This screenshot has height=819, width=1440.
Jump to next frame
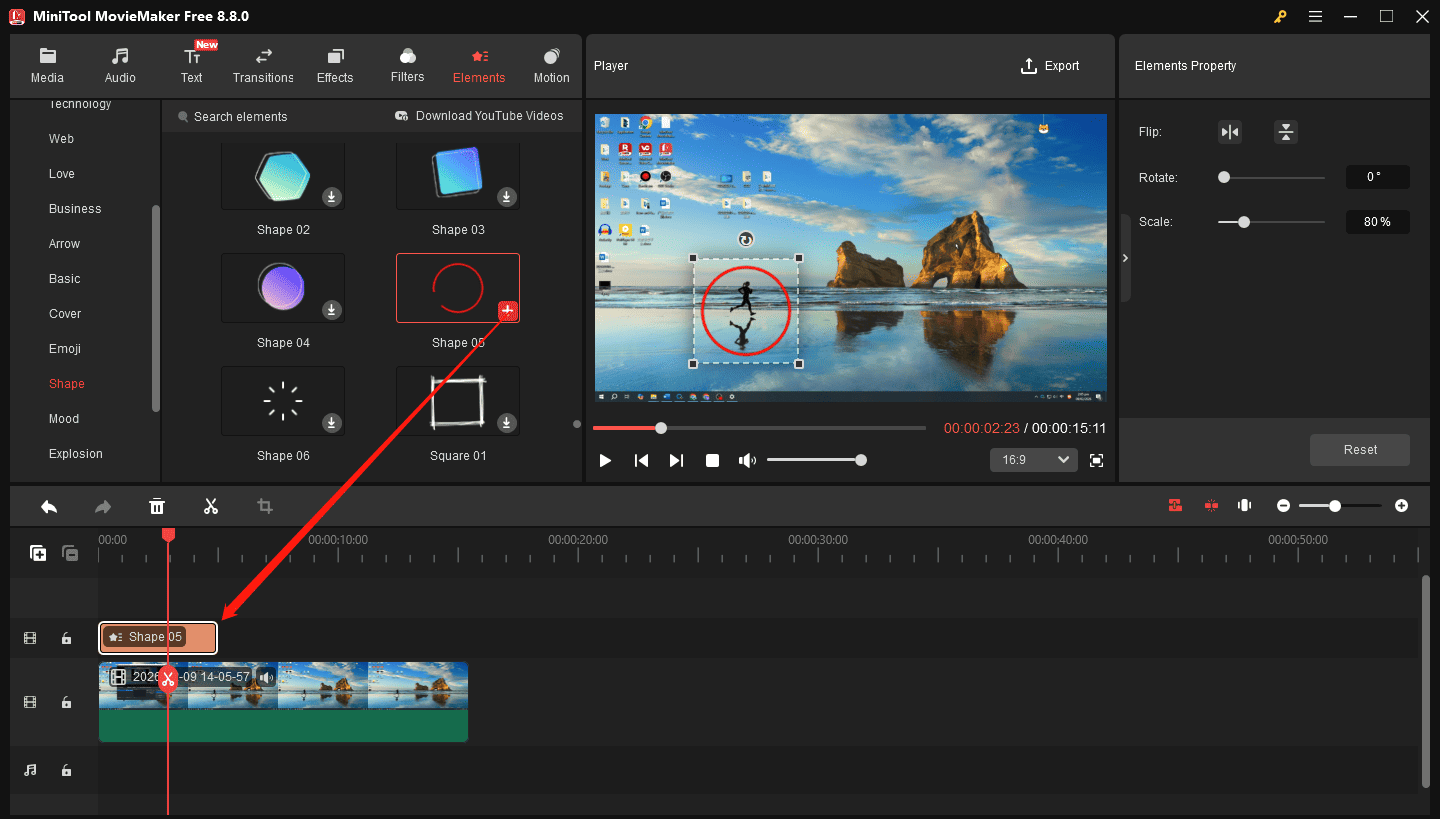tap(676, 460)
